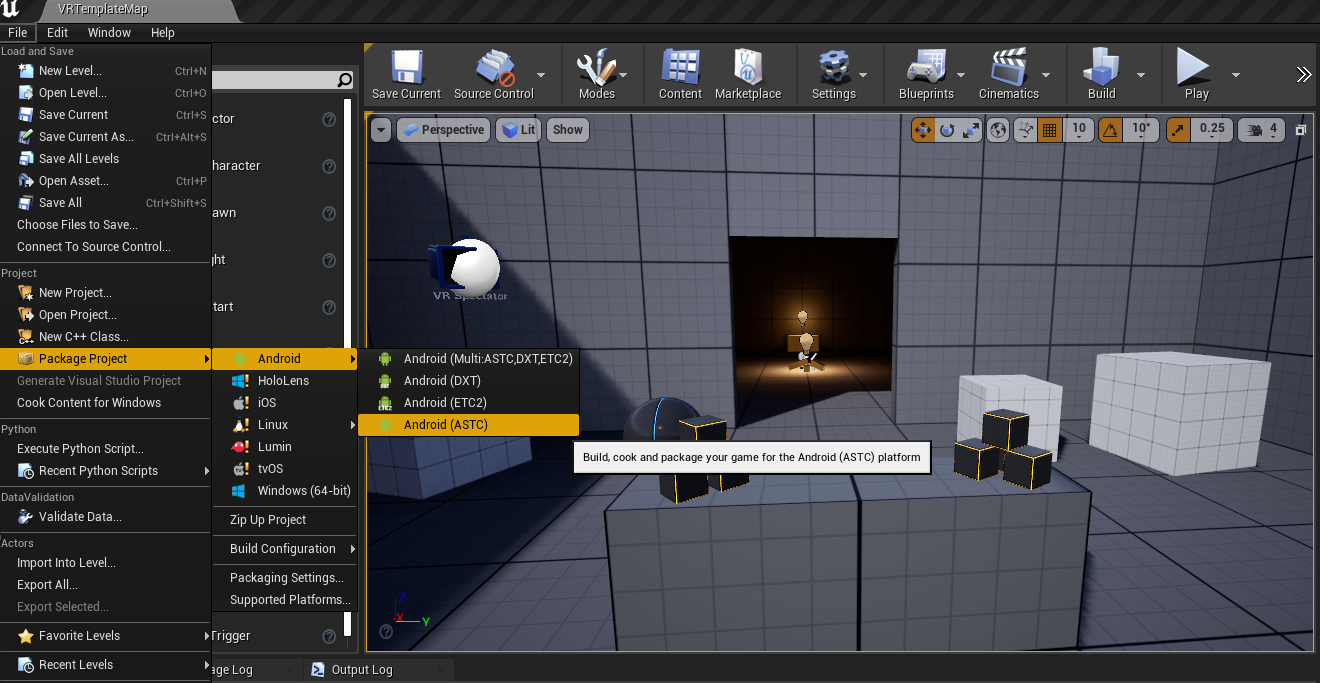This screenshot has width=1320, height=683.
Task: Select New Level... menu entry
Action: (x=106, y=71)
